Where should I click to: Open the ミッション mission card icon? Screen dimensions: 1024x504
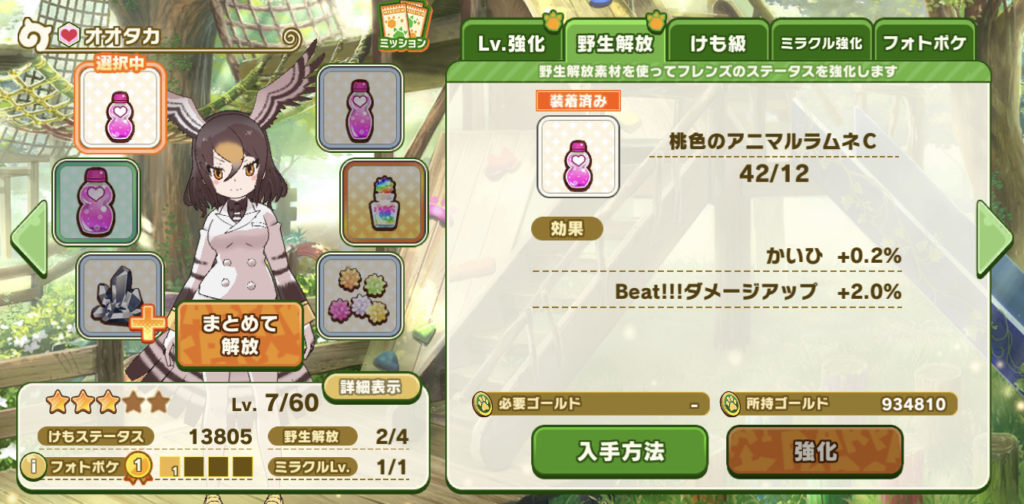pyautogui.click(x=404, y=27)
